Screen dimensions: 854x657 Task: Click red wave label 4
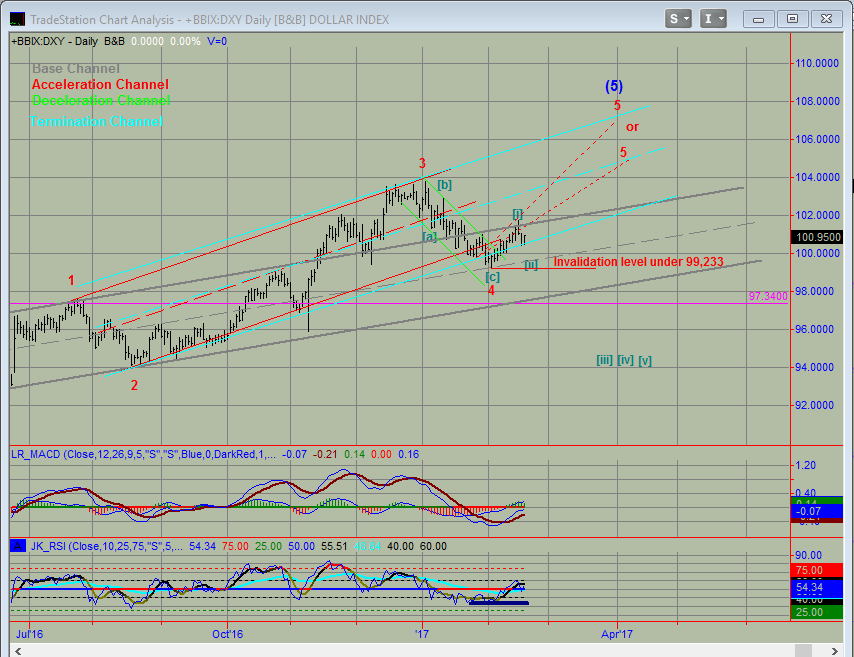491,290
